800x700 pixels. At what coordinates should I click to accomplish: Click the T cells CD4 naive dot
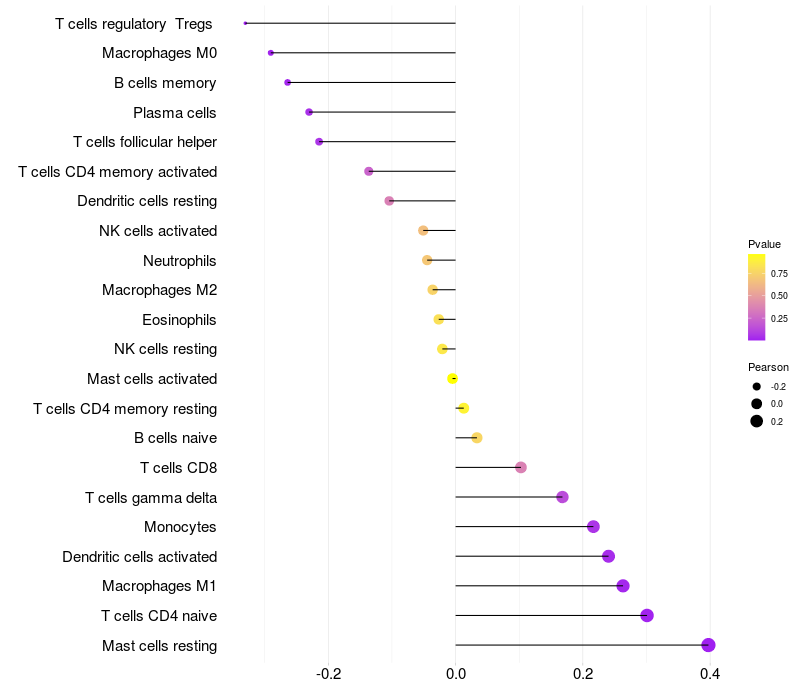[647, 615]
